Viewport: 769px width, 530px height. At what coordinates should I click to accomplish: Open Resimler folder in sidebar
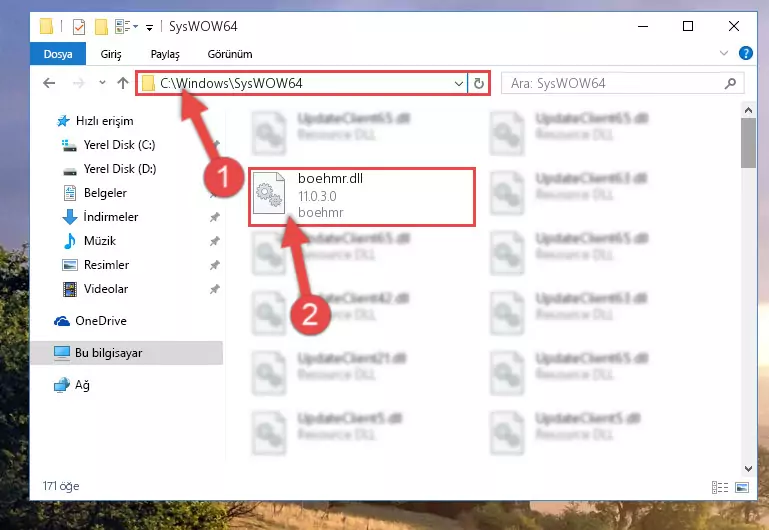pos(106,265)
